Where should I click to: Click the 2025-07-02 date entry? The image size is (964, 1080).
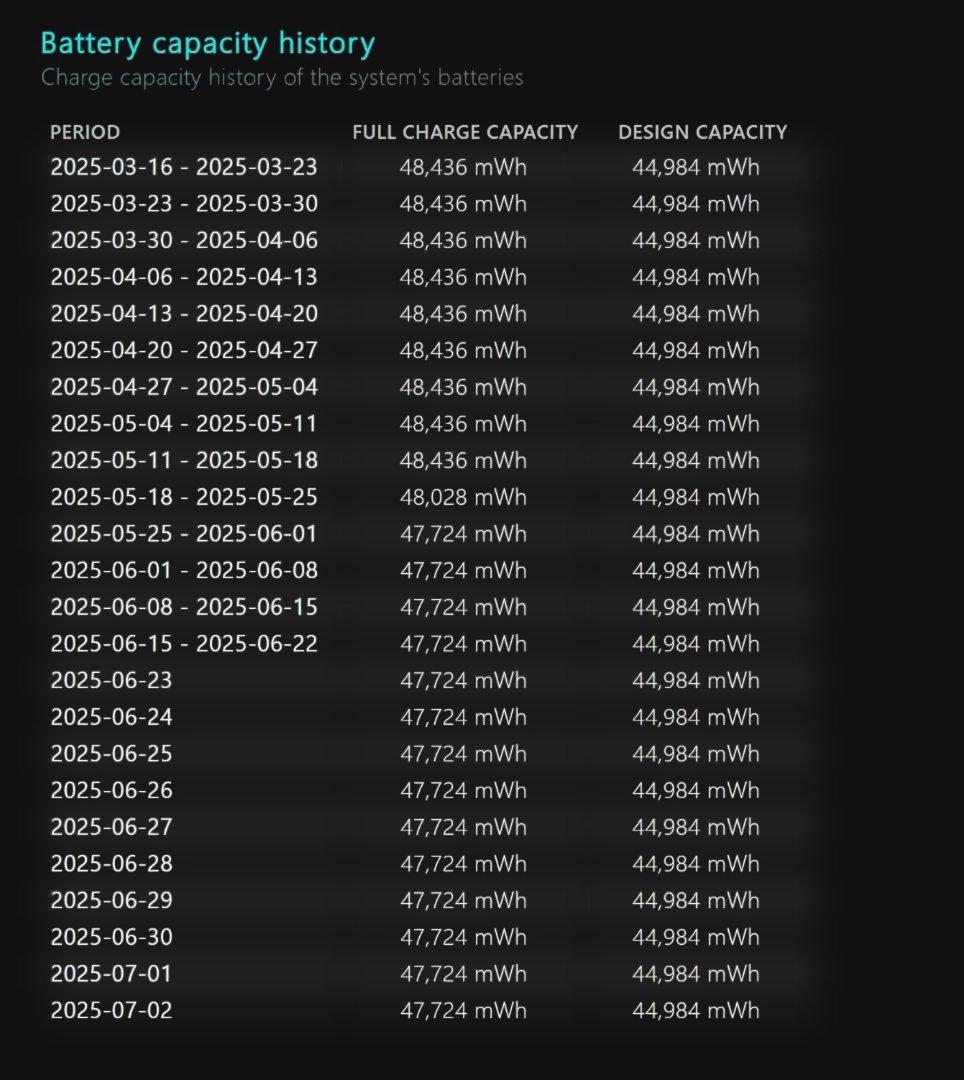111,1010
